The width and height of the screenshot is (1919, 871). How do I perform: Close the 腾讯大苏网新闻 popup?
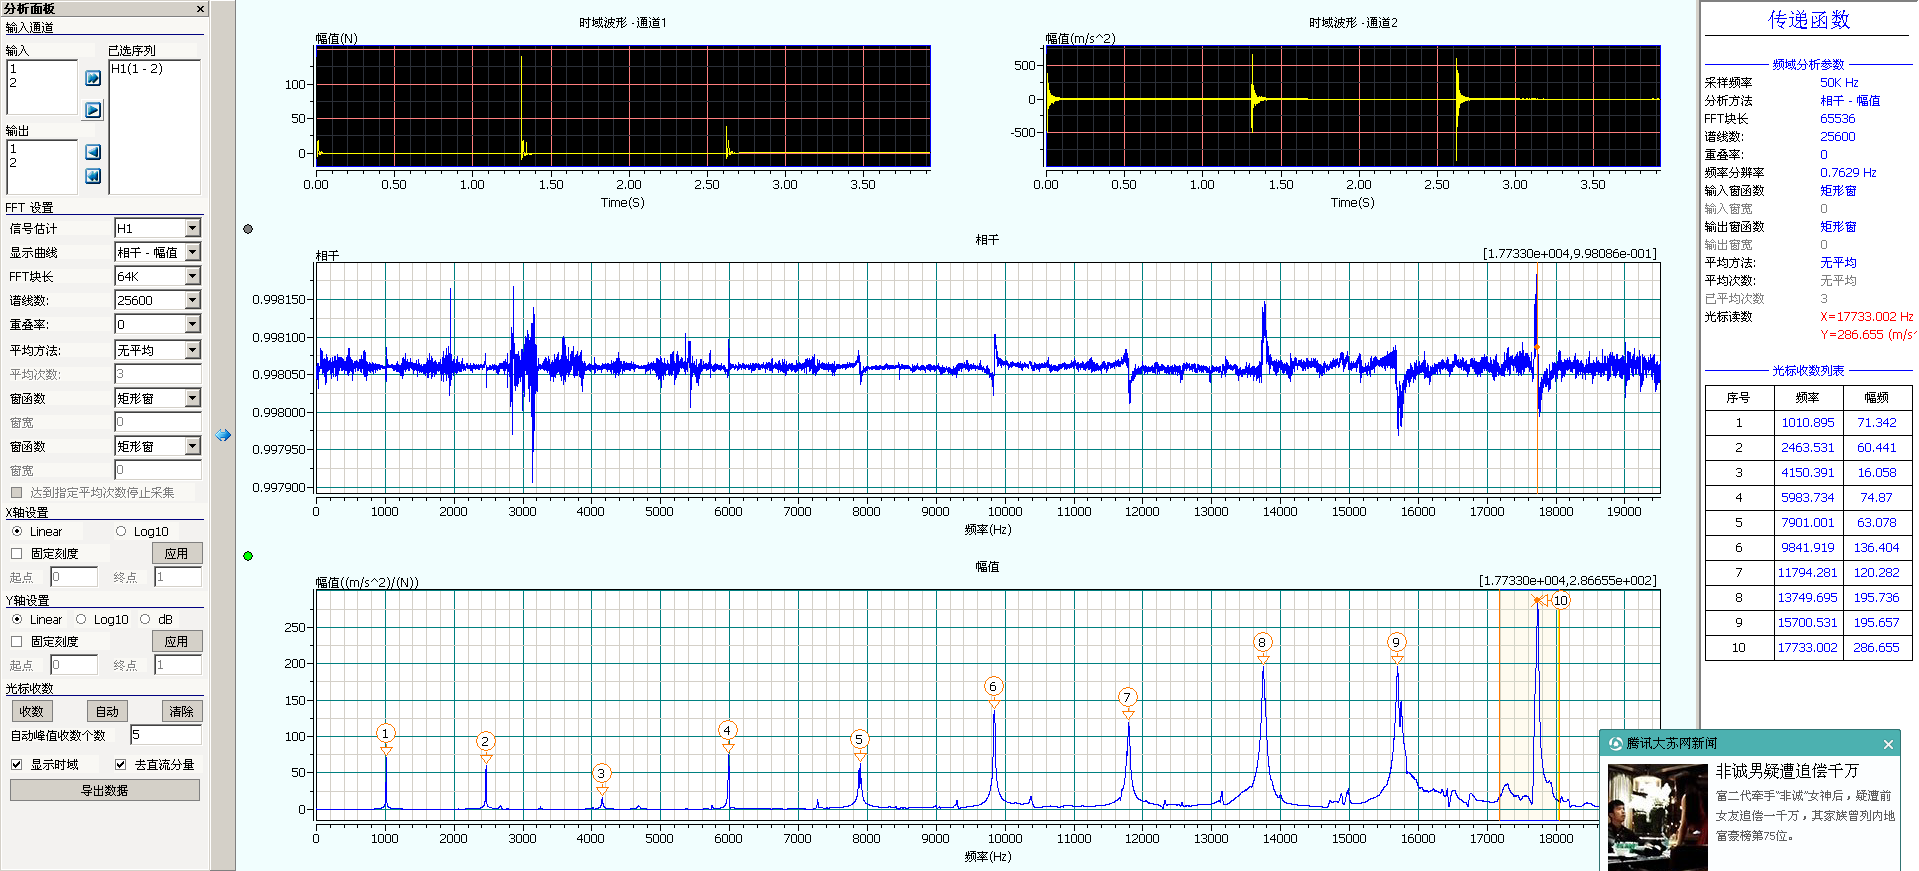tap(1888, 744)
